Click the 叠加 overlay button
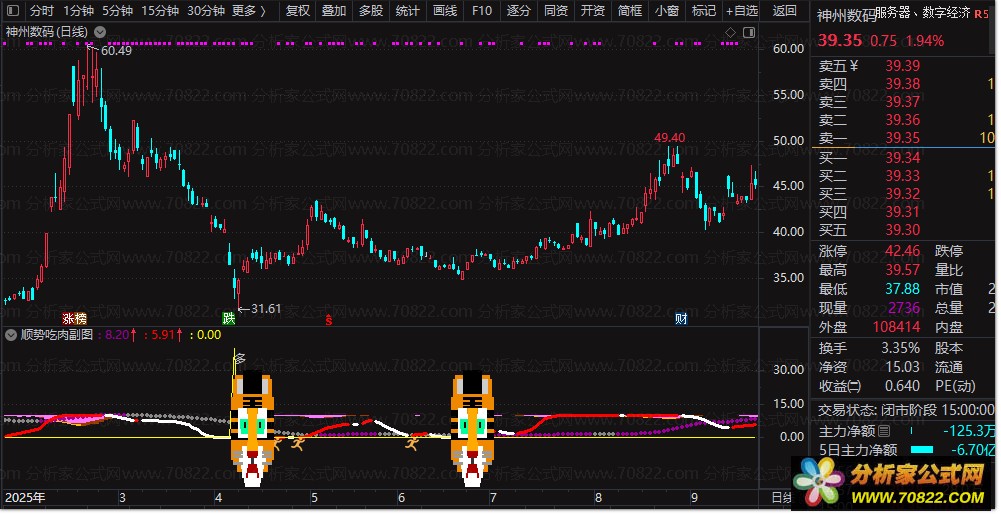Viewport: 1001px width, 514px height. 334,11
